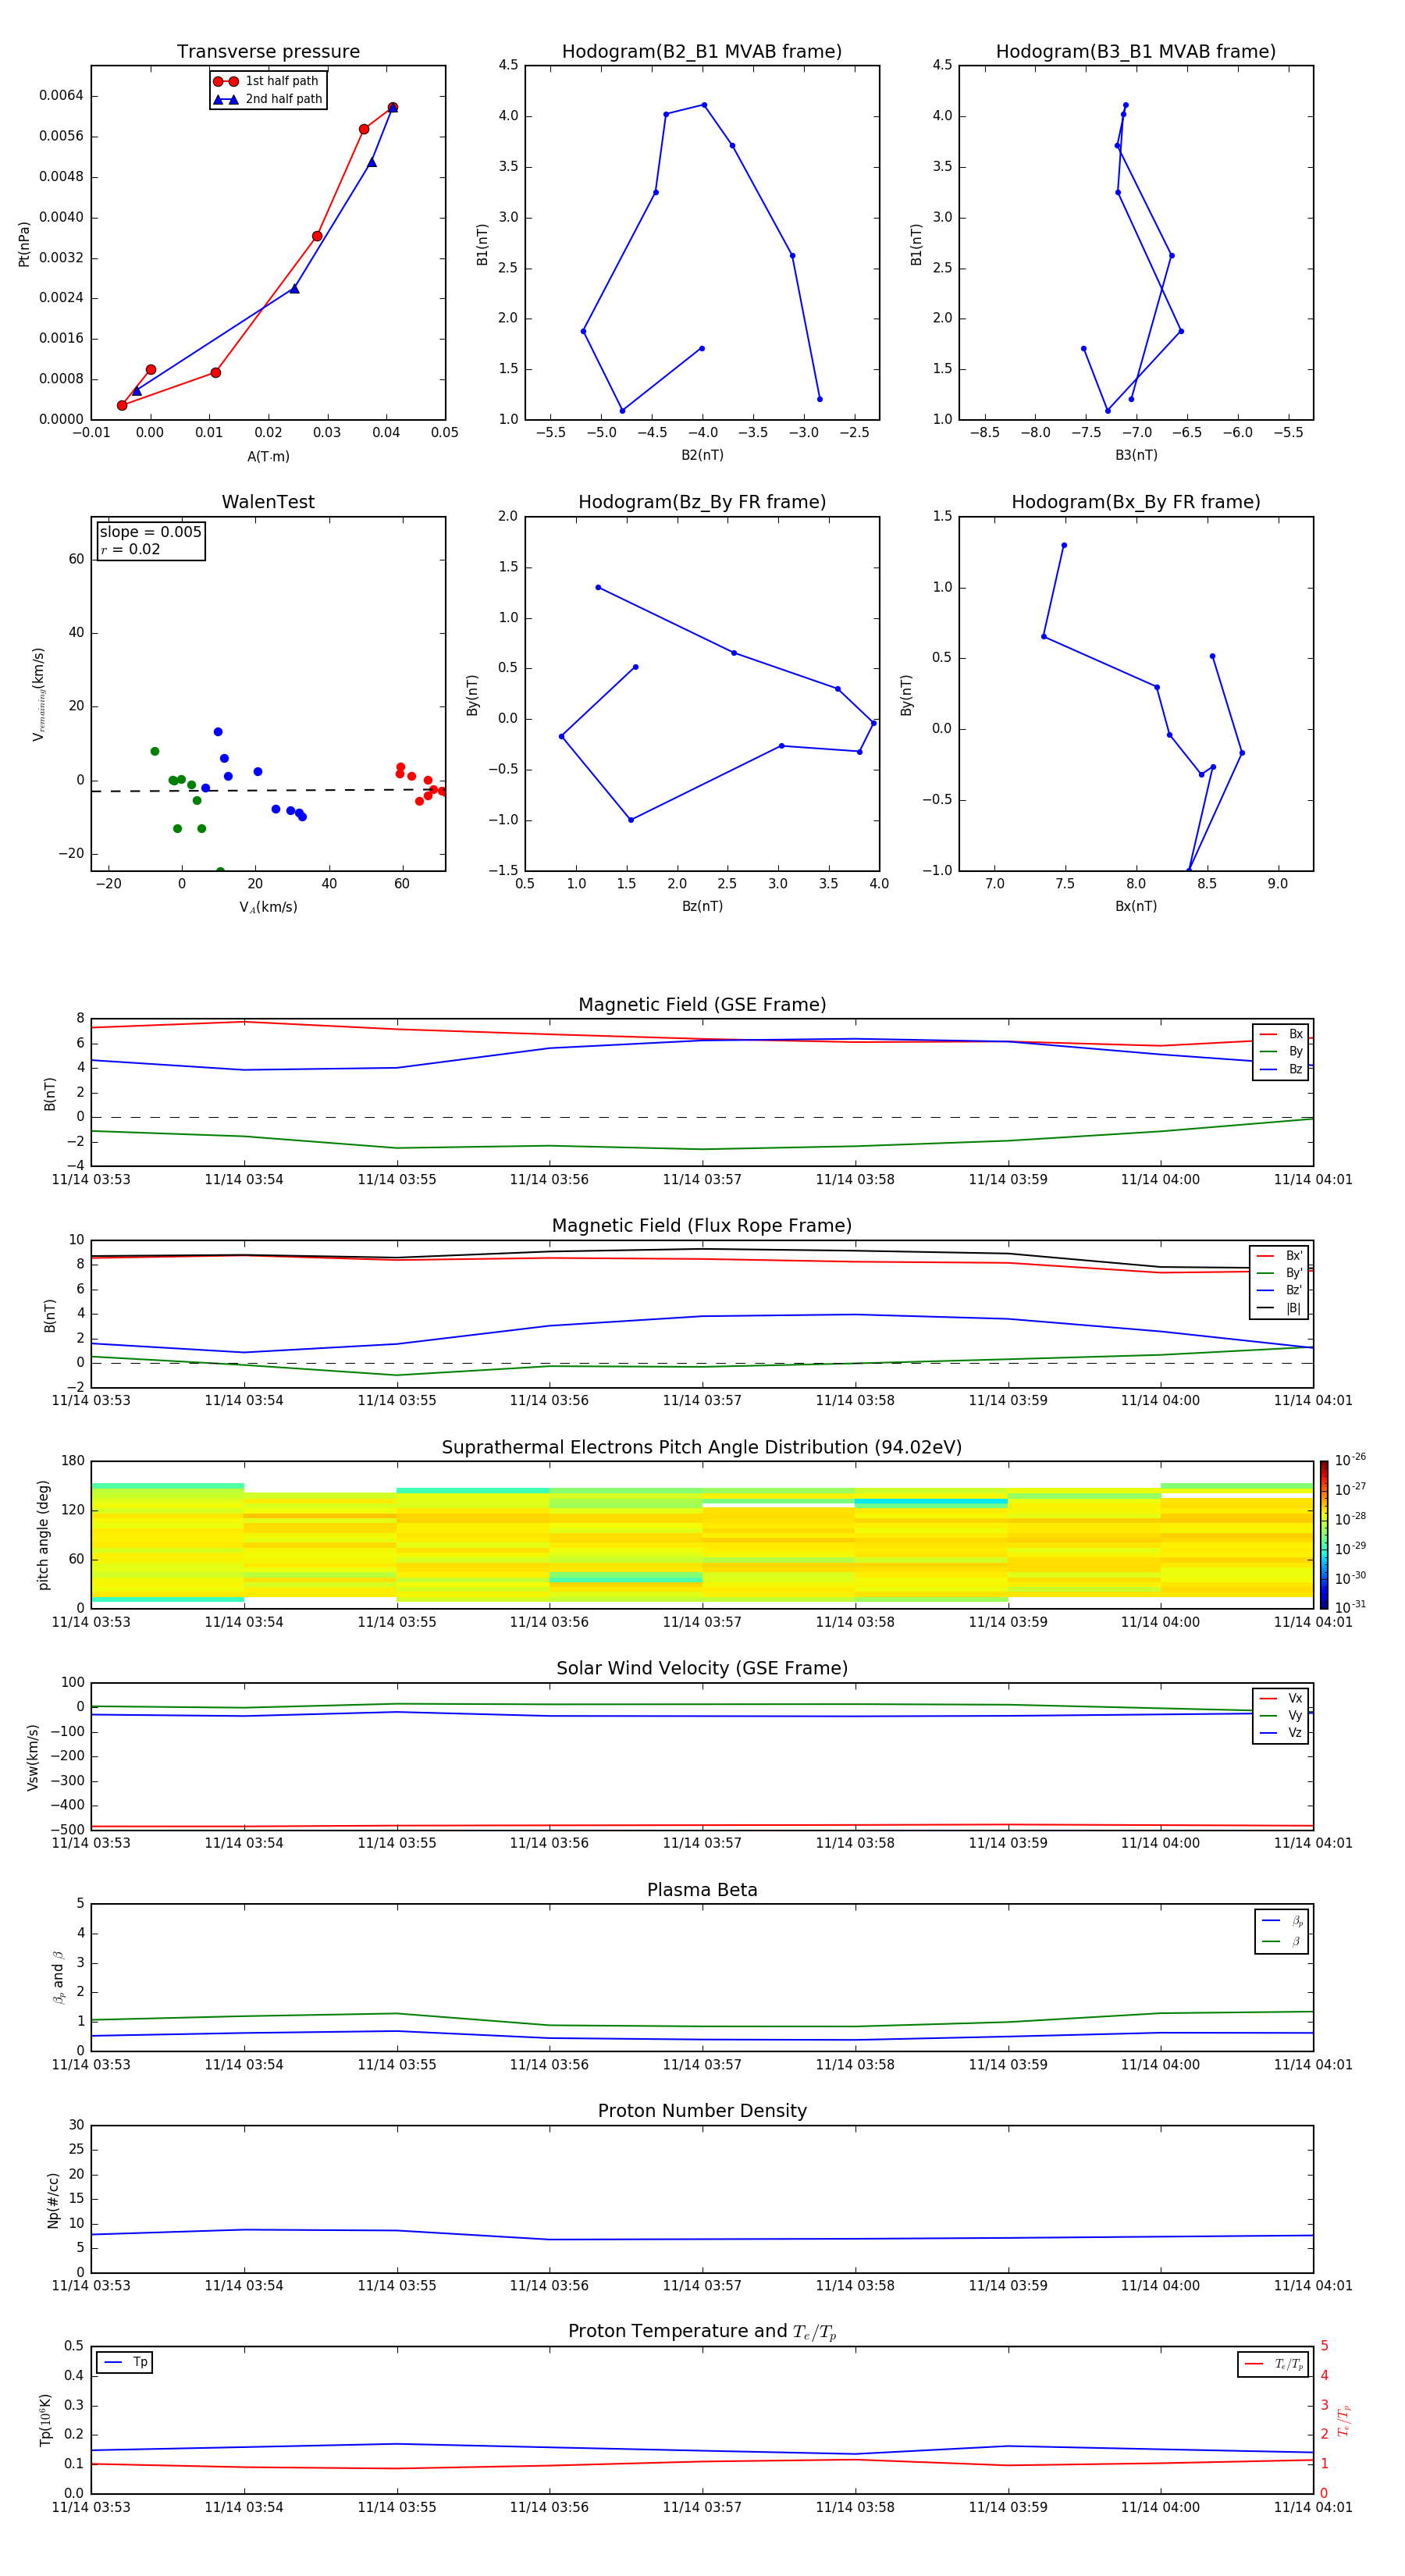Click the 'B2(nT)' axis label
The width and height of the screenshot is (1405, 2576).
[x=702, y=455]
